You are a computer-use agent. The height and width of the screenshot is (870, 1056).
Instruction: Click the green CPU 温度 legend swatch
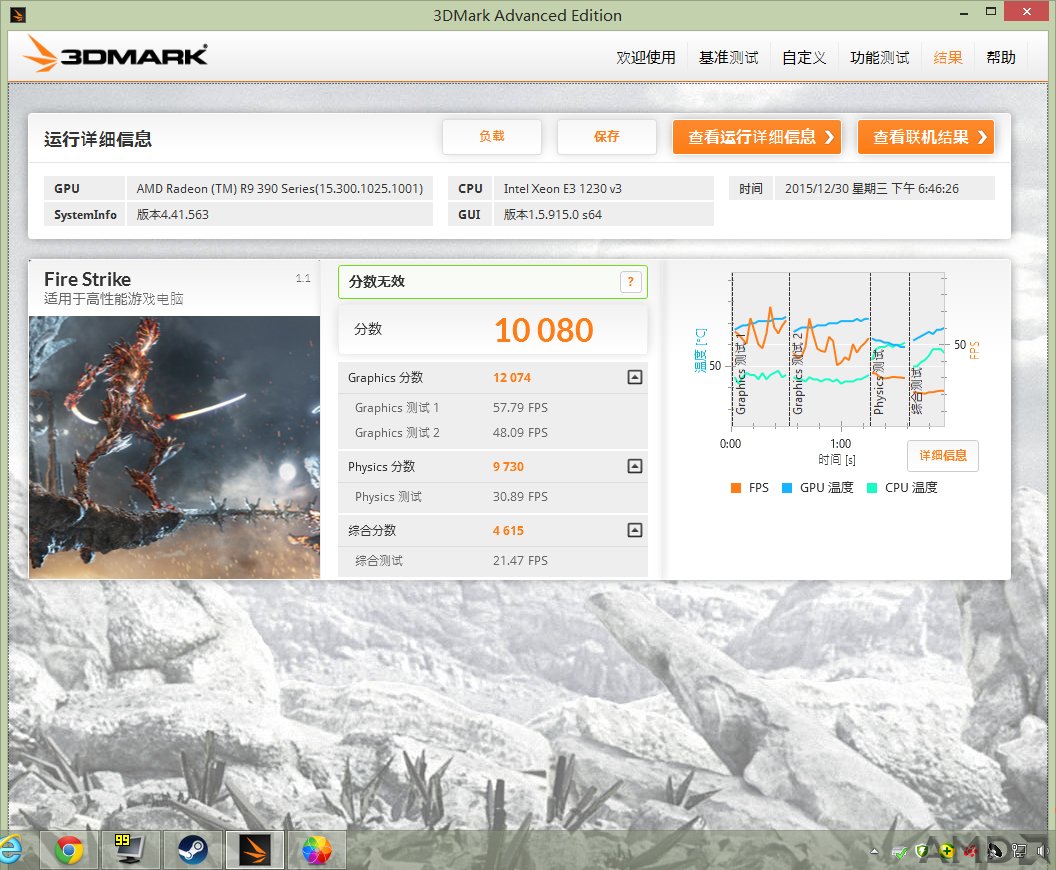point(872,488)
